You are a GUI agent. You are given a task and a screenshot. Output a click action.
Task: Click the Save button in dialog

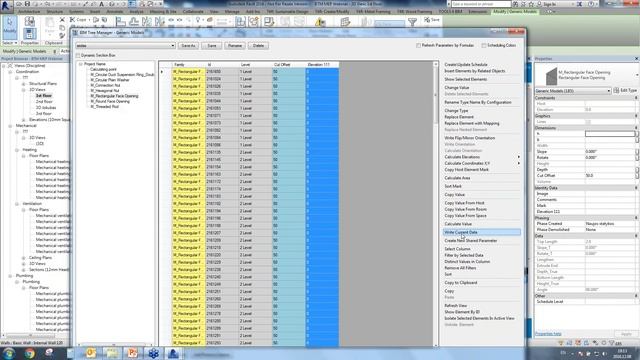pyautogui.click(x=211, y=46)
